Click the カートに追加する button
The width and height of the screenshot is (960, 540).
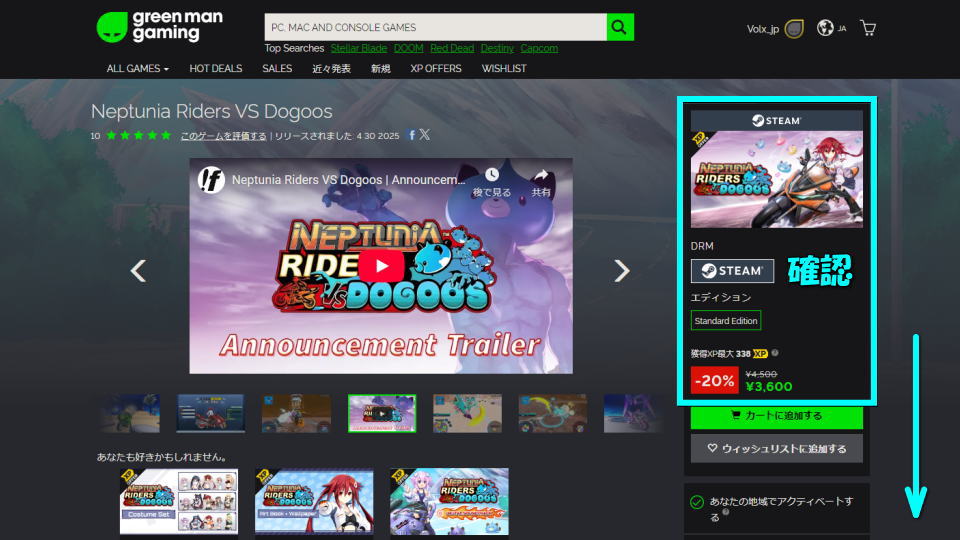click(x=776, y=416)
